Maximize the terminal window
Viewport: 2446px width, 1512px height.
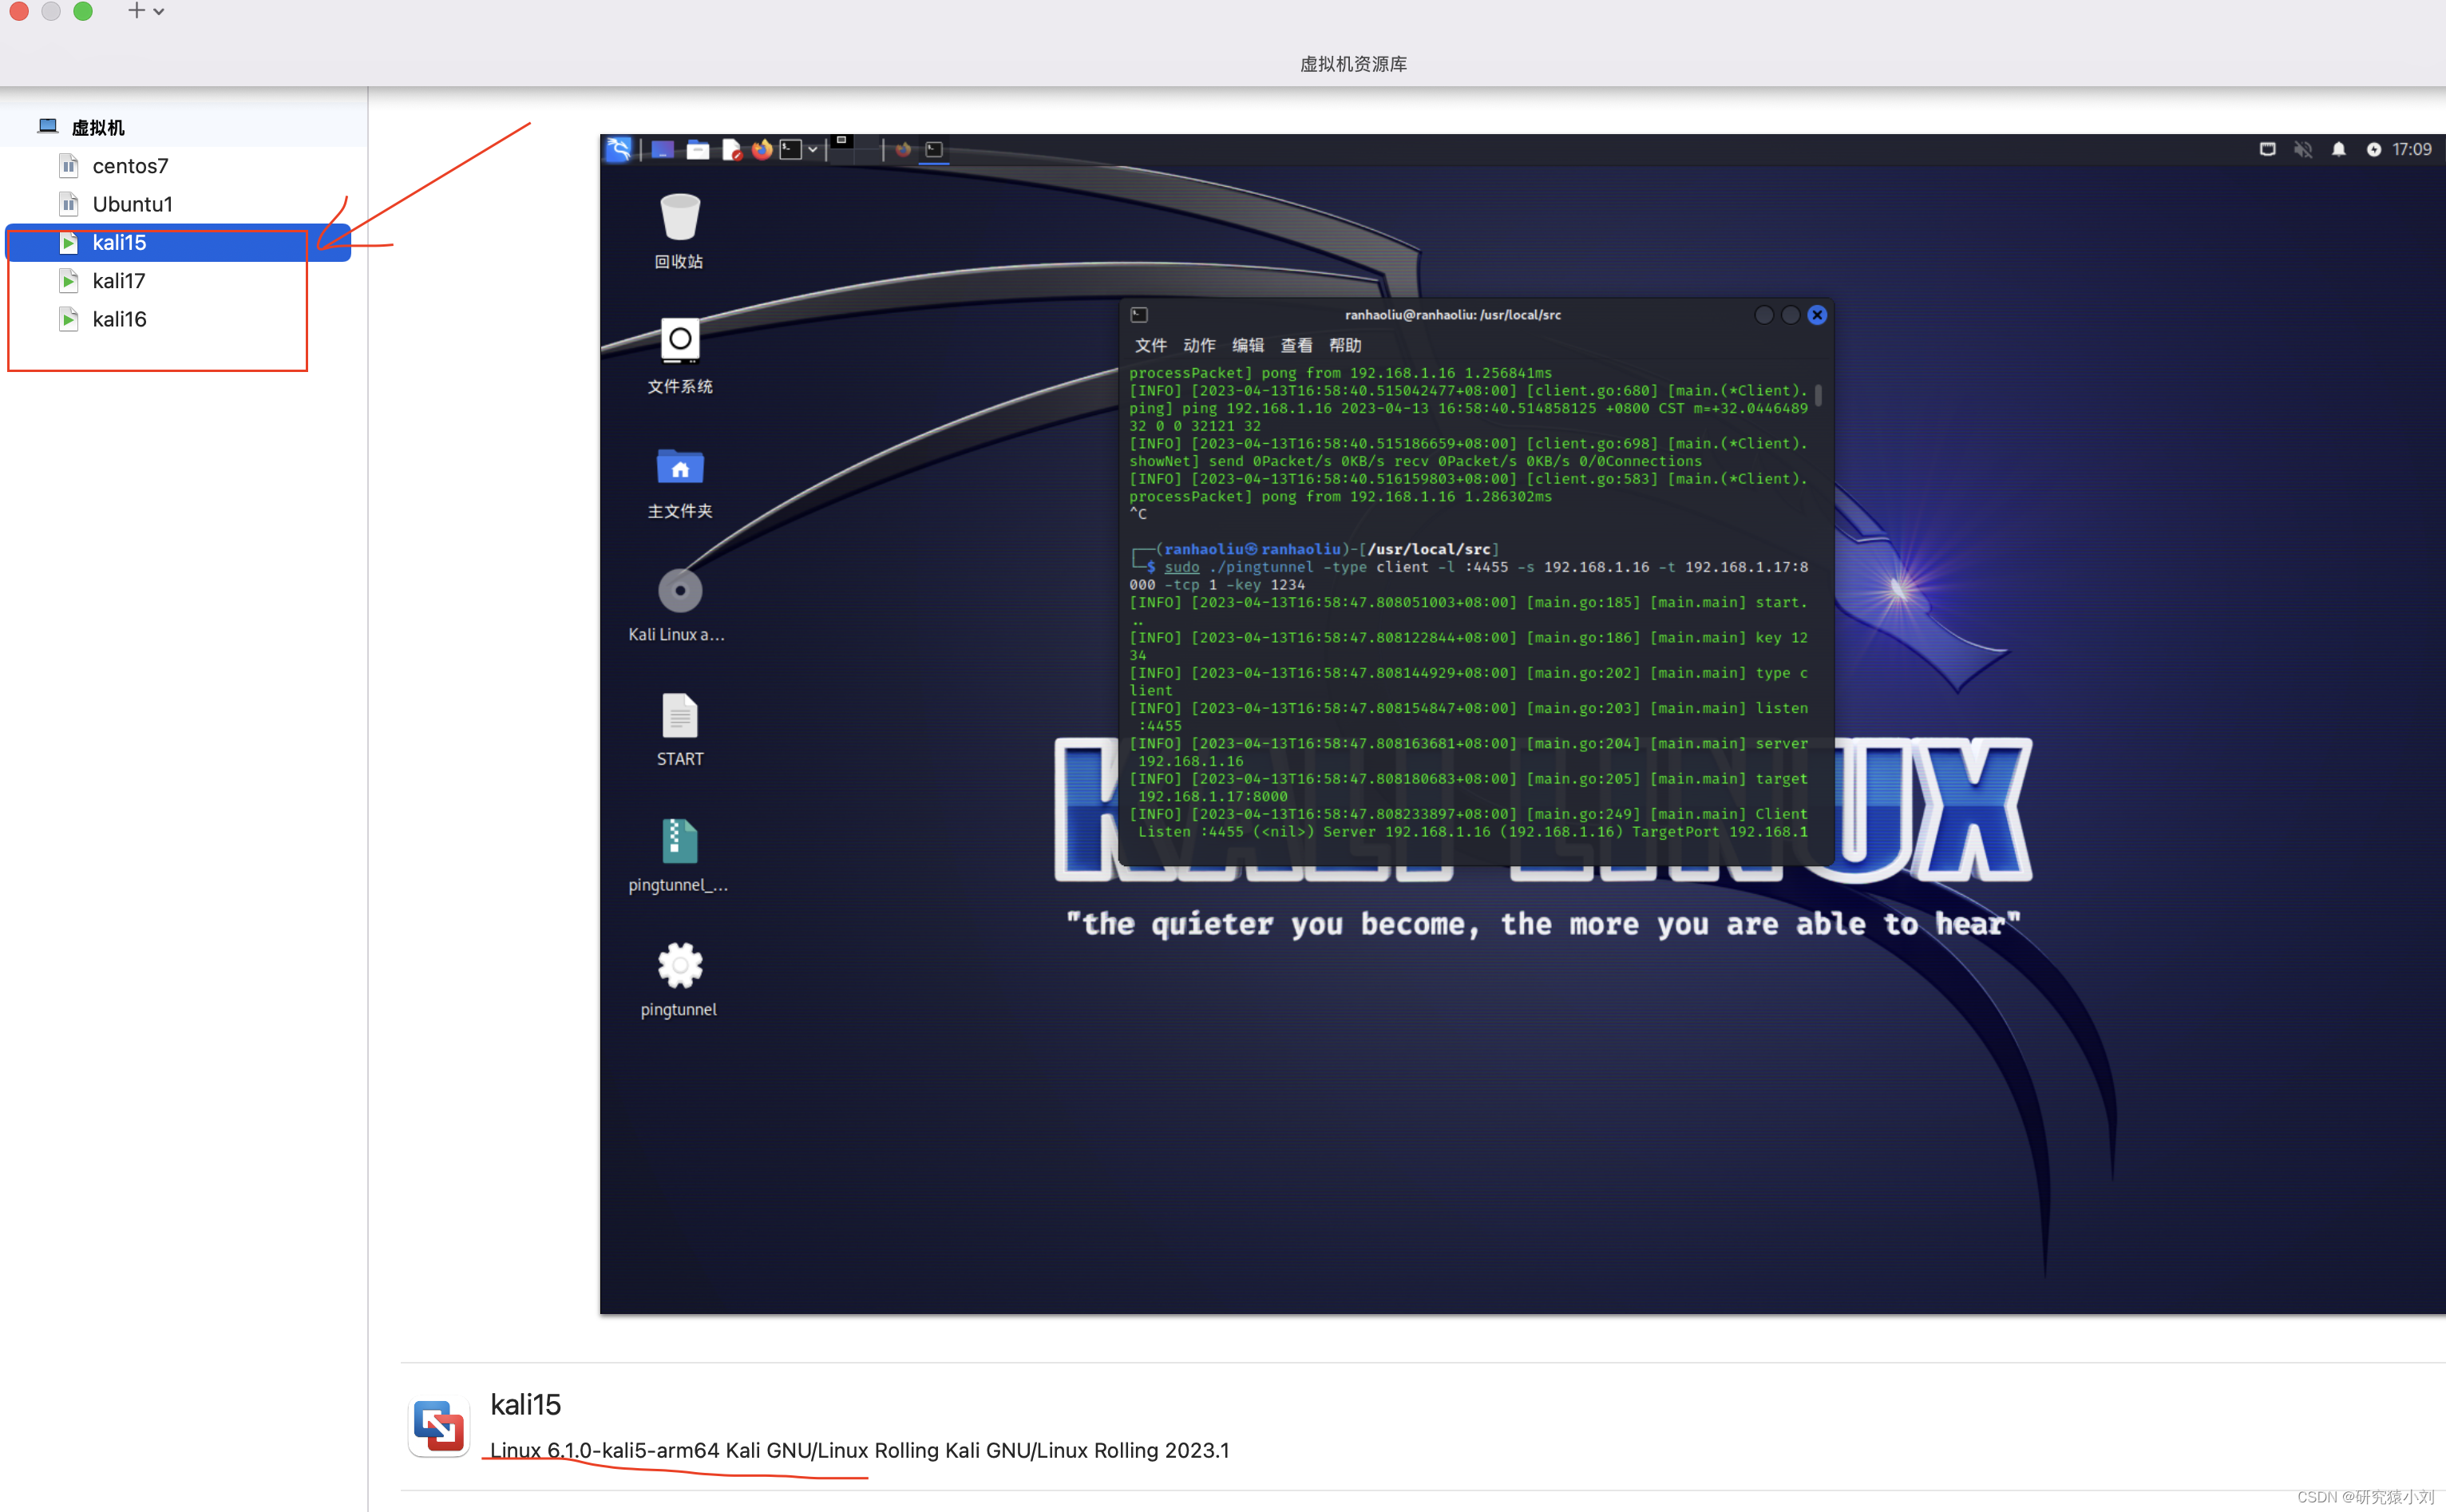point(1790,315)
